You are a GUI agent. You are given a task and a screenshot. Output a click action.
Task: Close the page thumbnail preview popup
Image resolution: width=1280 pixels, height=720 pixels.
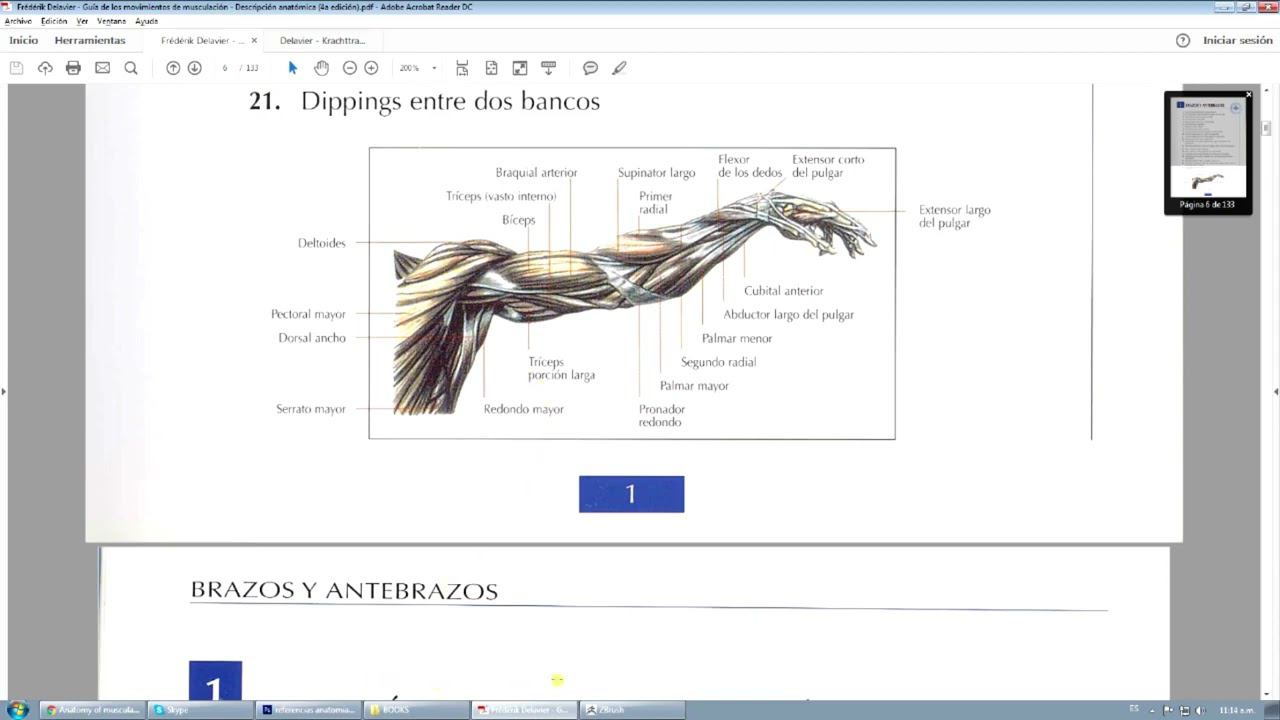tap(1249, 94)
